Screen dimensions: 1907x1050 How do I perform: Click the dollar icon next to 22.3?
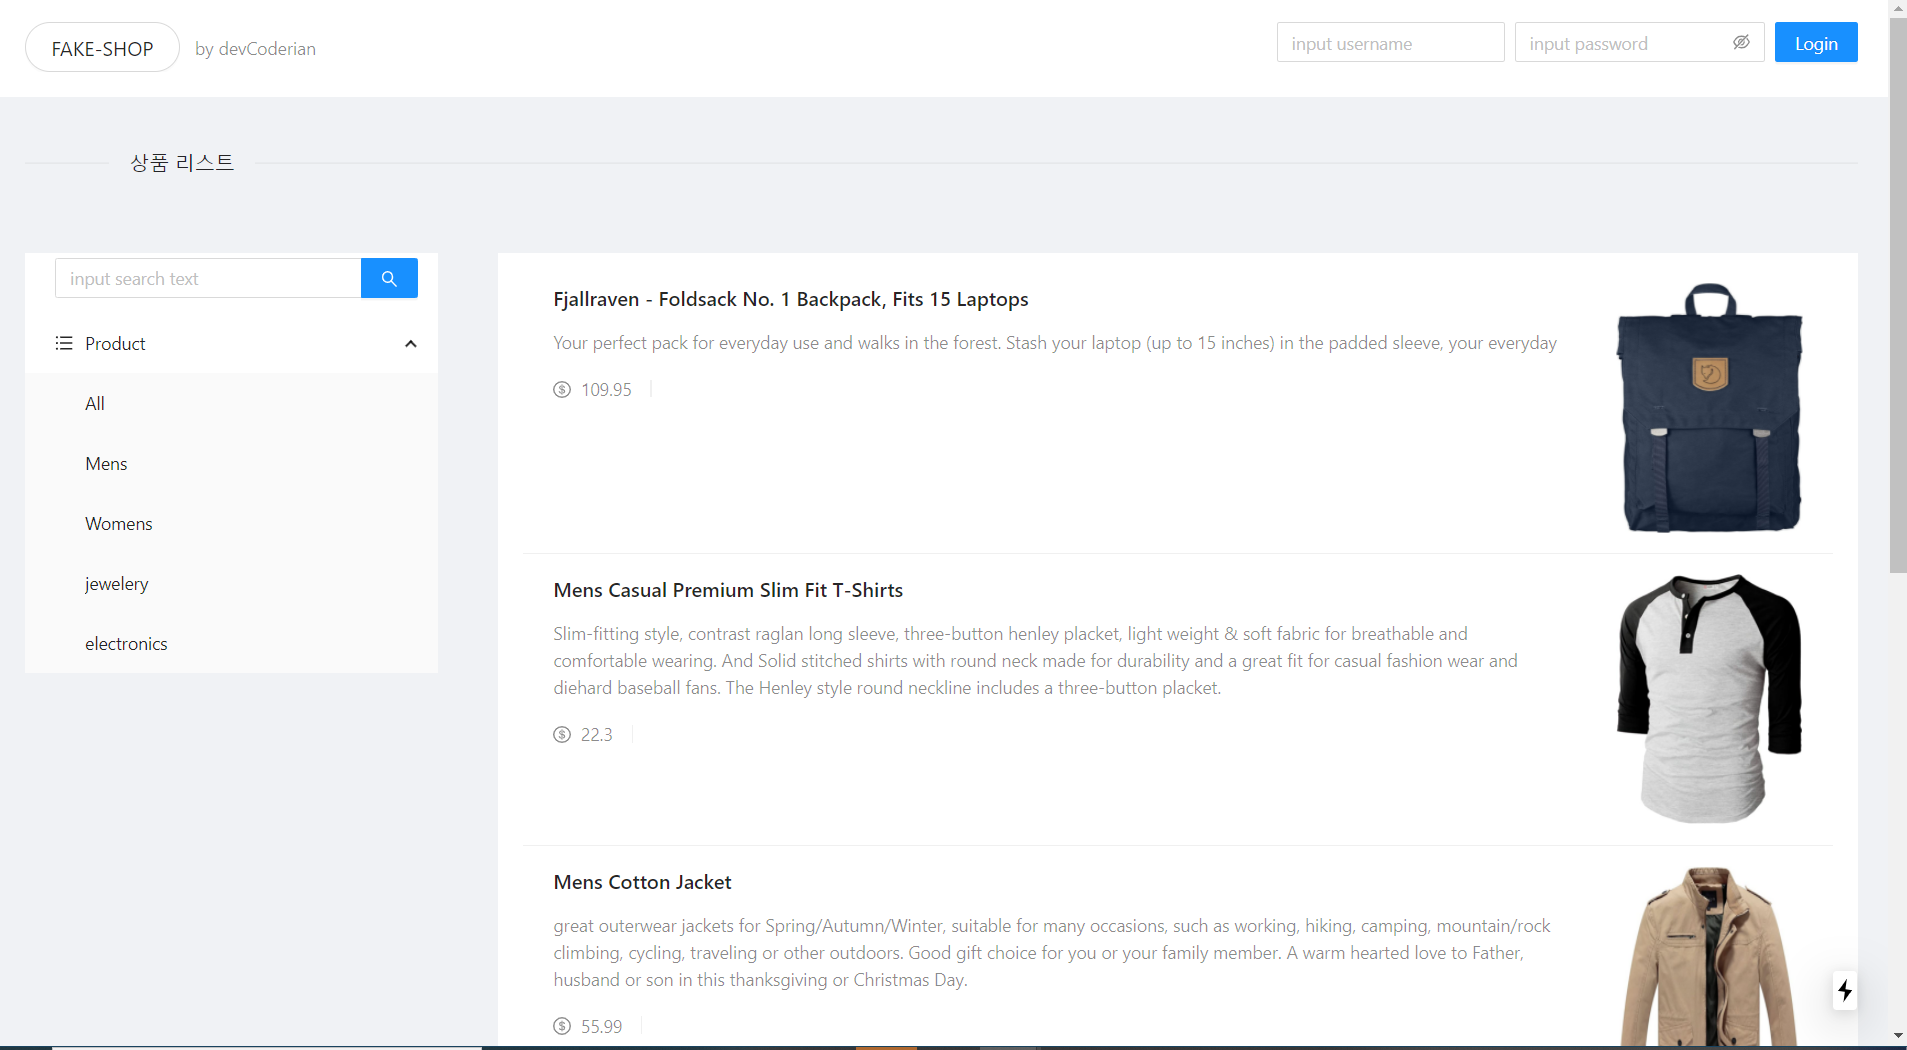coord(562,735)
